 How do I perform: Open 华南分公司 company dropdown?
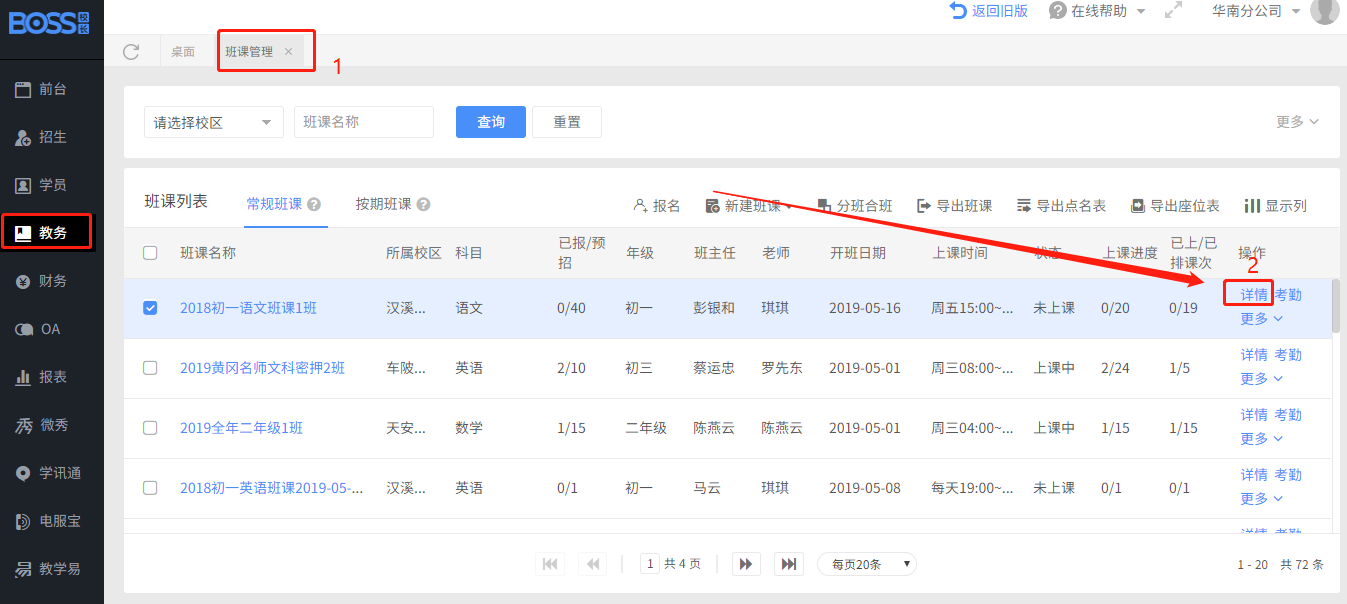coord(1255,11)
